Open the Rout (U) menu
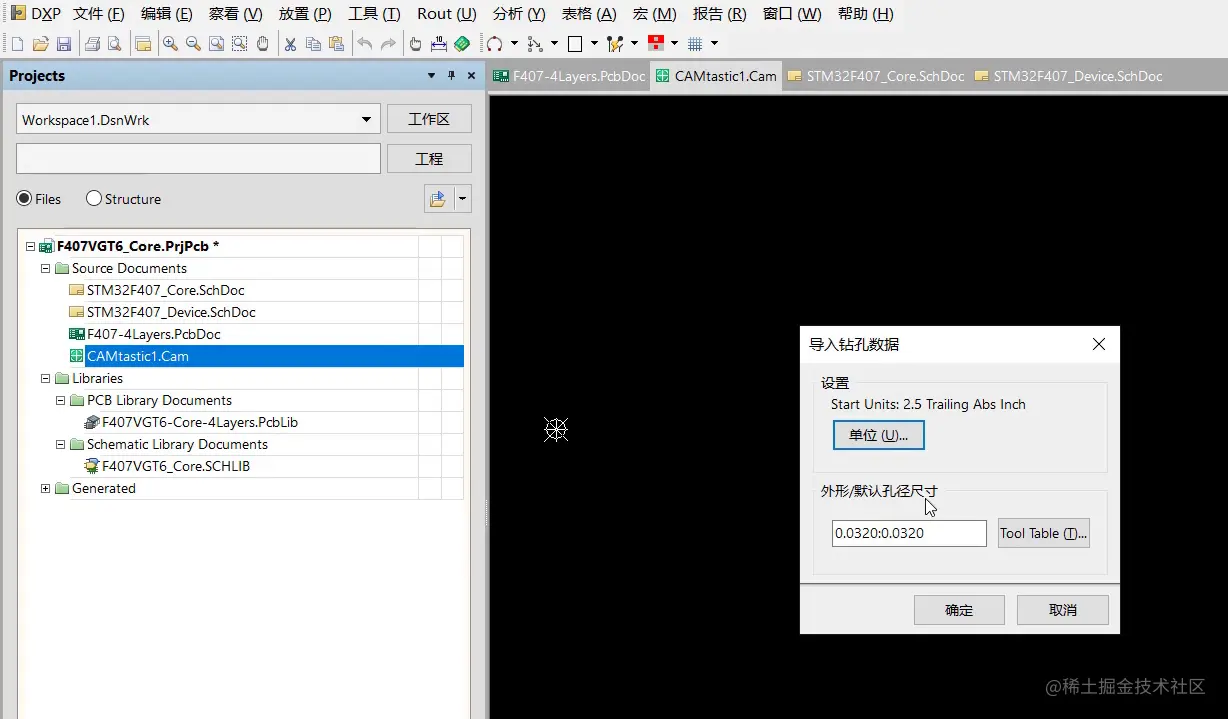 coord(447,14)
